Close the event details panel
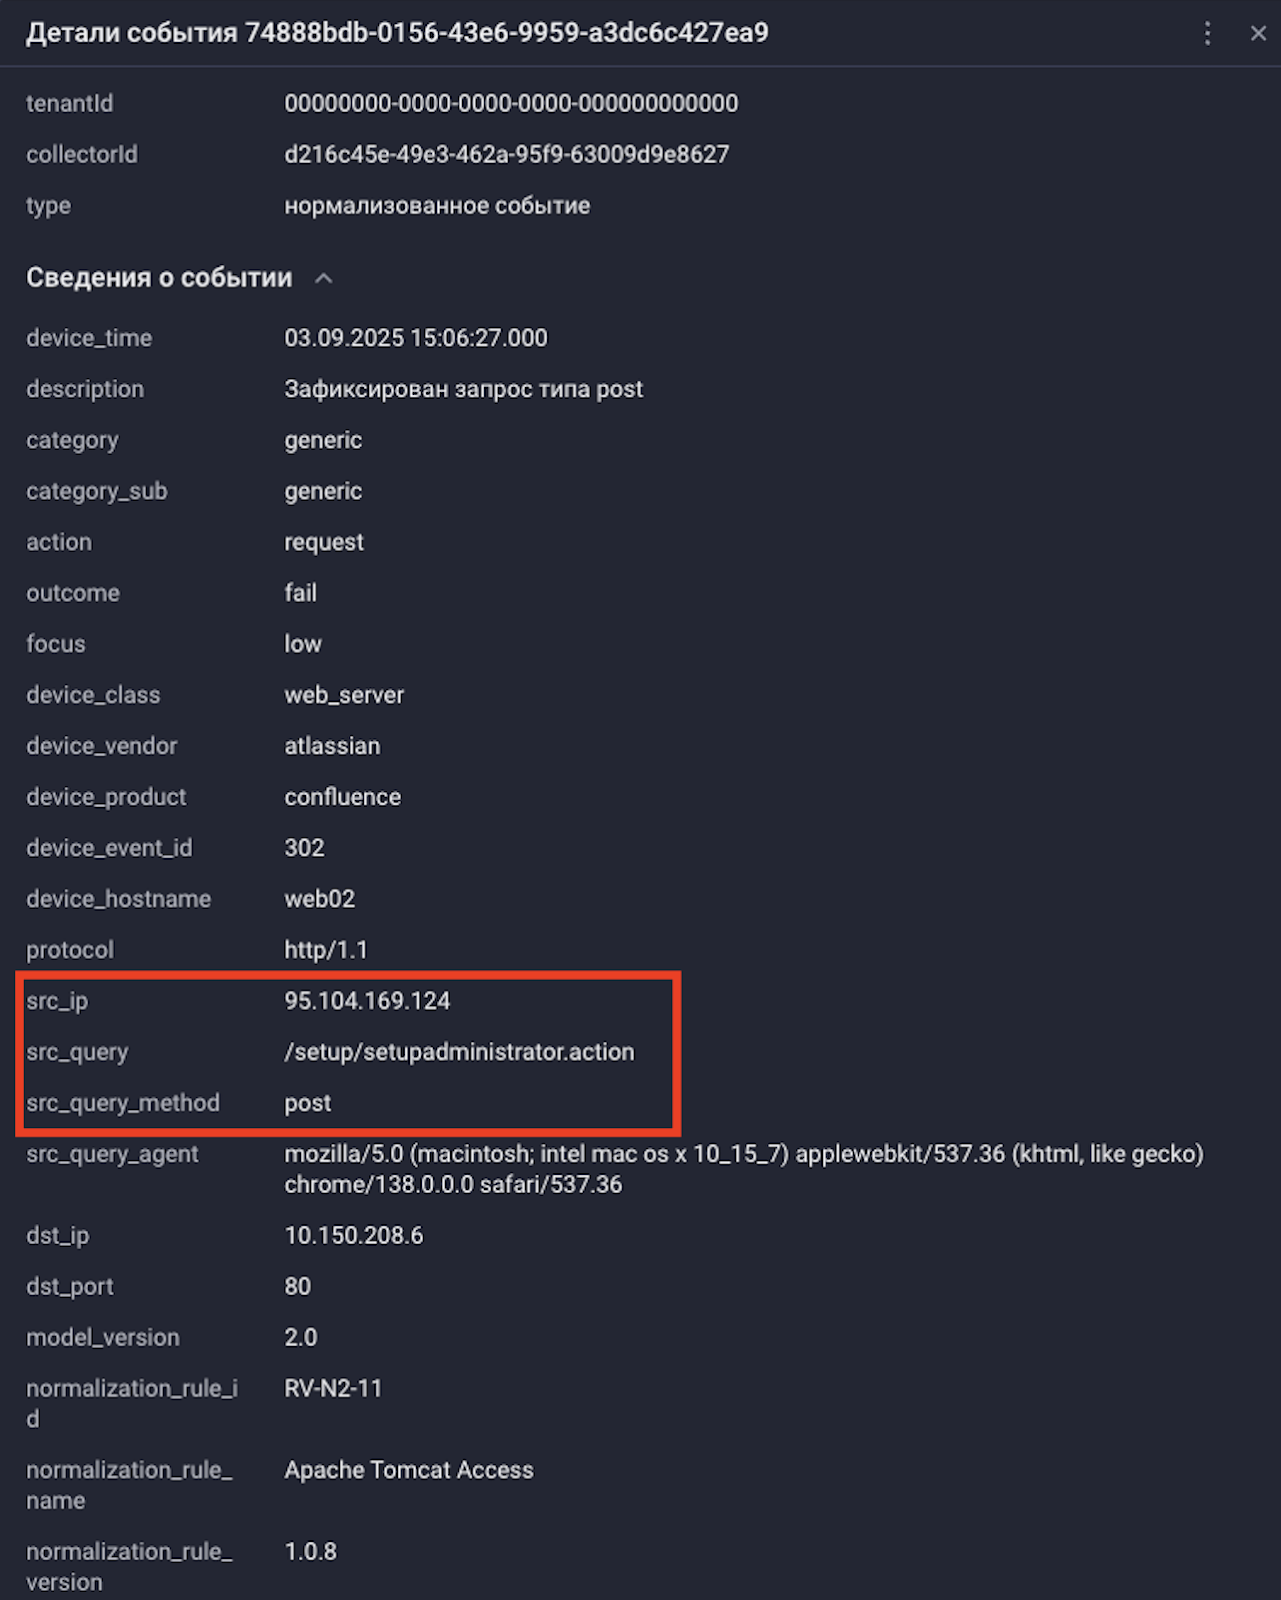The height and width of the screenshot is (1600, 1281). click(1258, 34)
